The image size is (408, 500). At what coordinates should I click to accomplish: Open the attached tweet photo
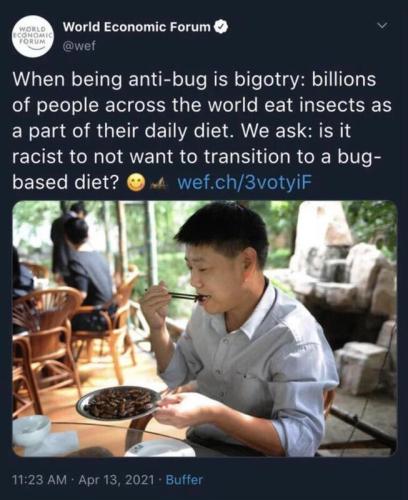click(x=205, y=329)
